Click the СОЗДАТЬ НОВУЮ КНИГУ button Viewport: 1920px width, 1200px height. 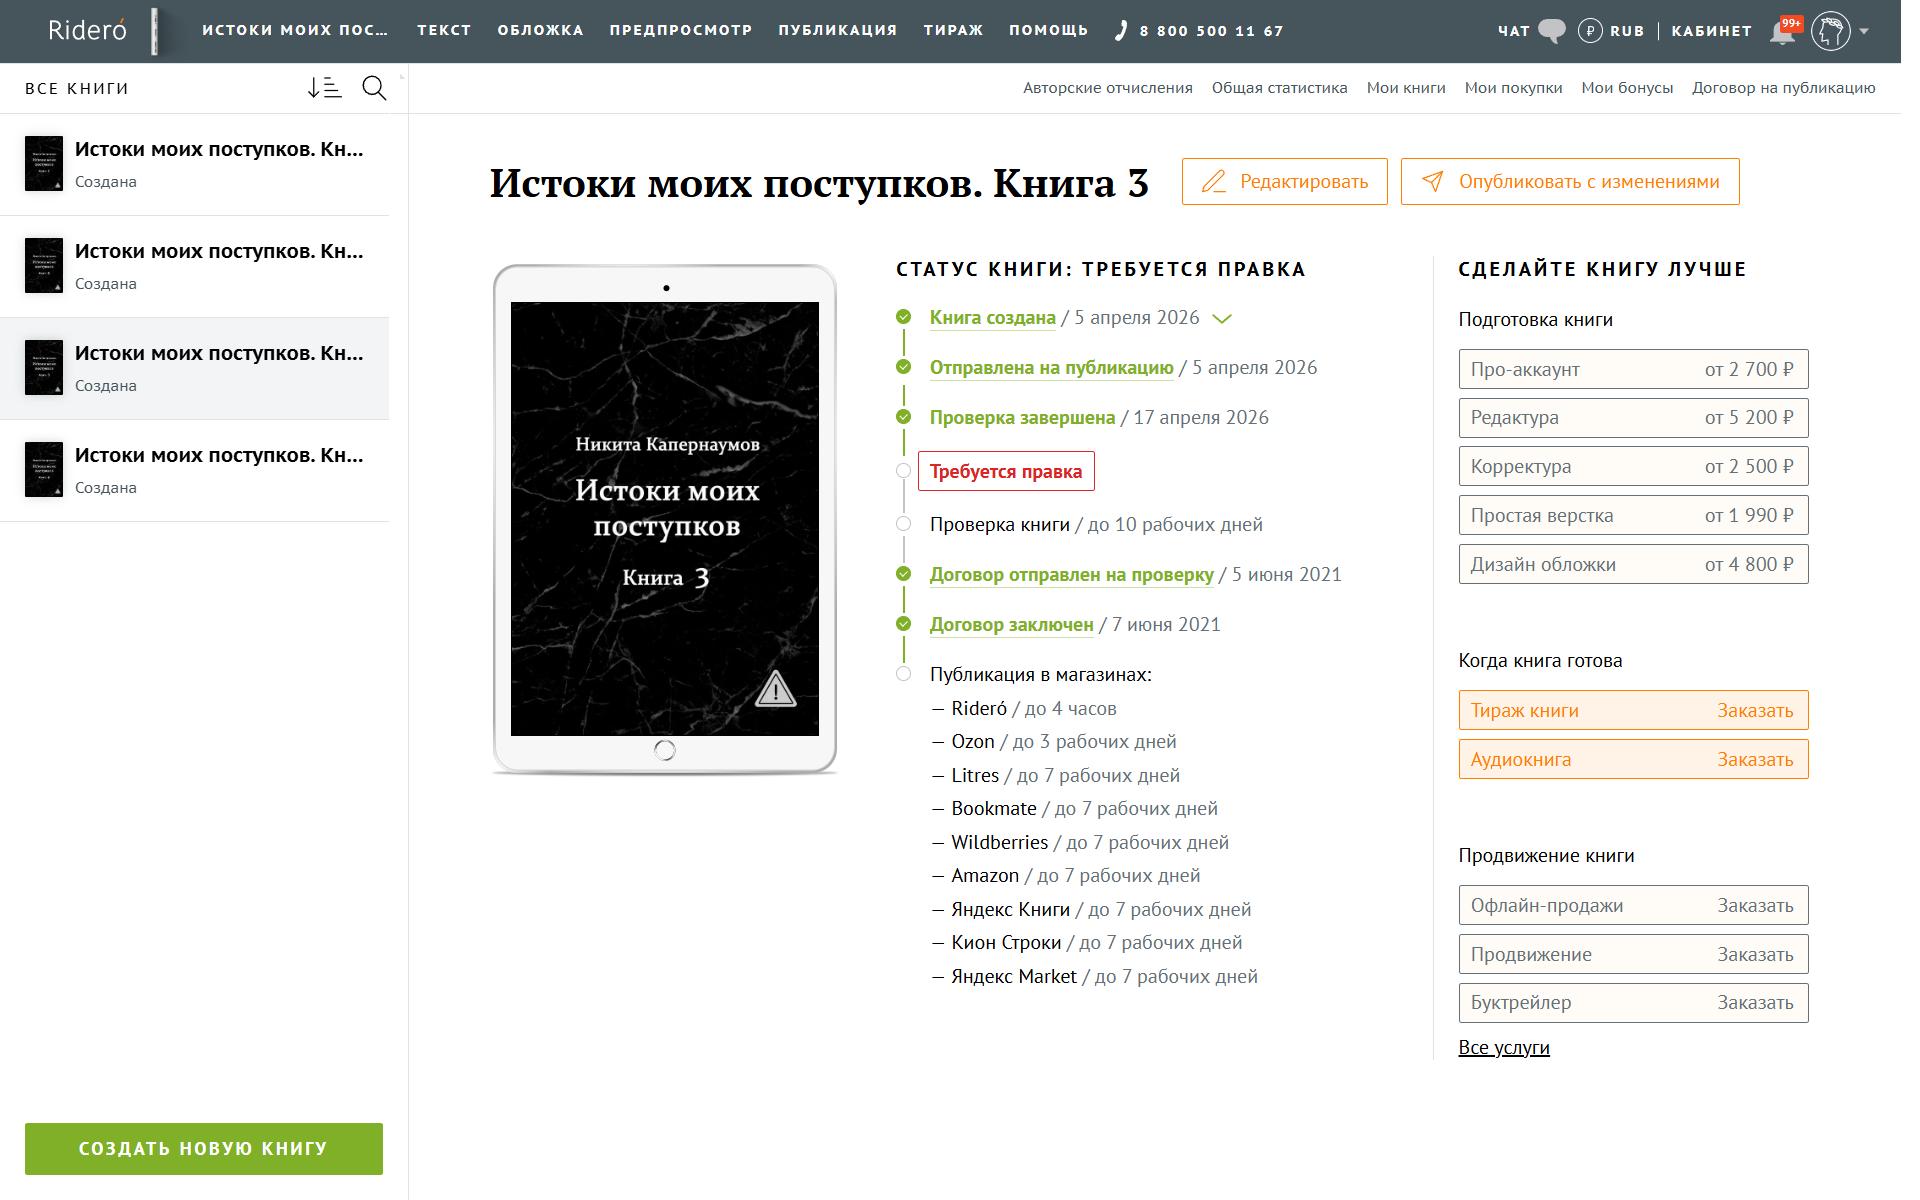(204, 1149)
